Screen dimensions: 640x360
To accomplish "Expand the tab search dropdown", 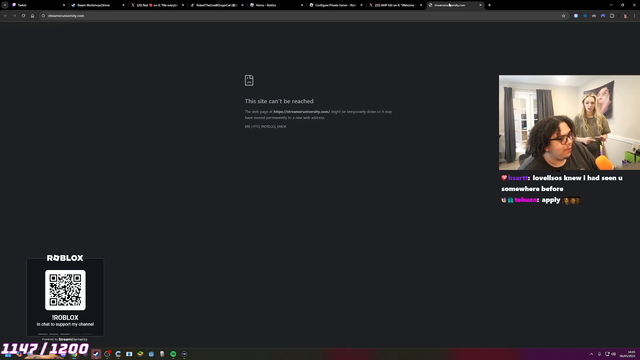I will point(5,5).
